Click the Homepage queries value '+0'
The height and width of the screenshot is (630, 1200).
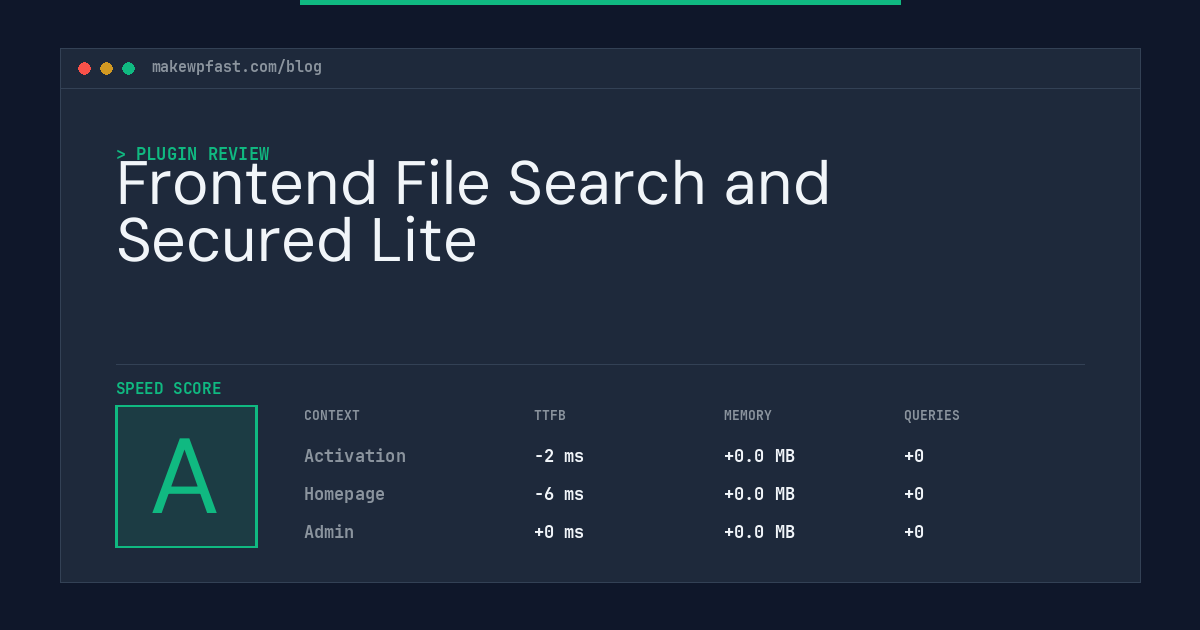pyautogui.click(x=914, y=494)
